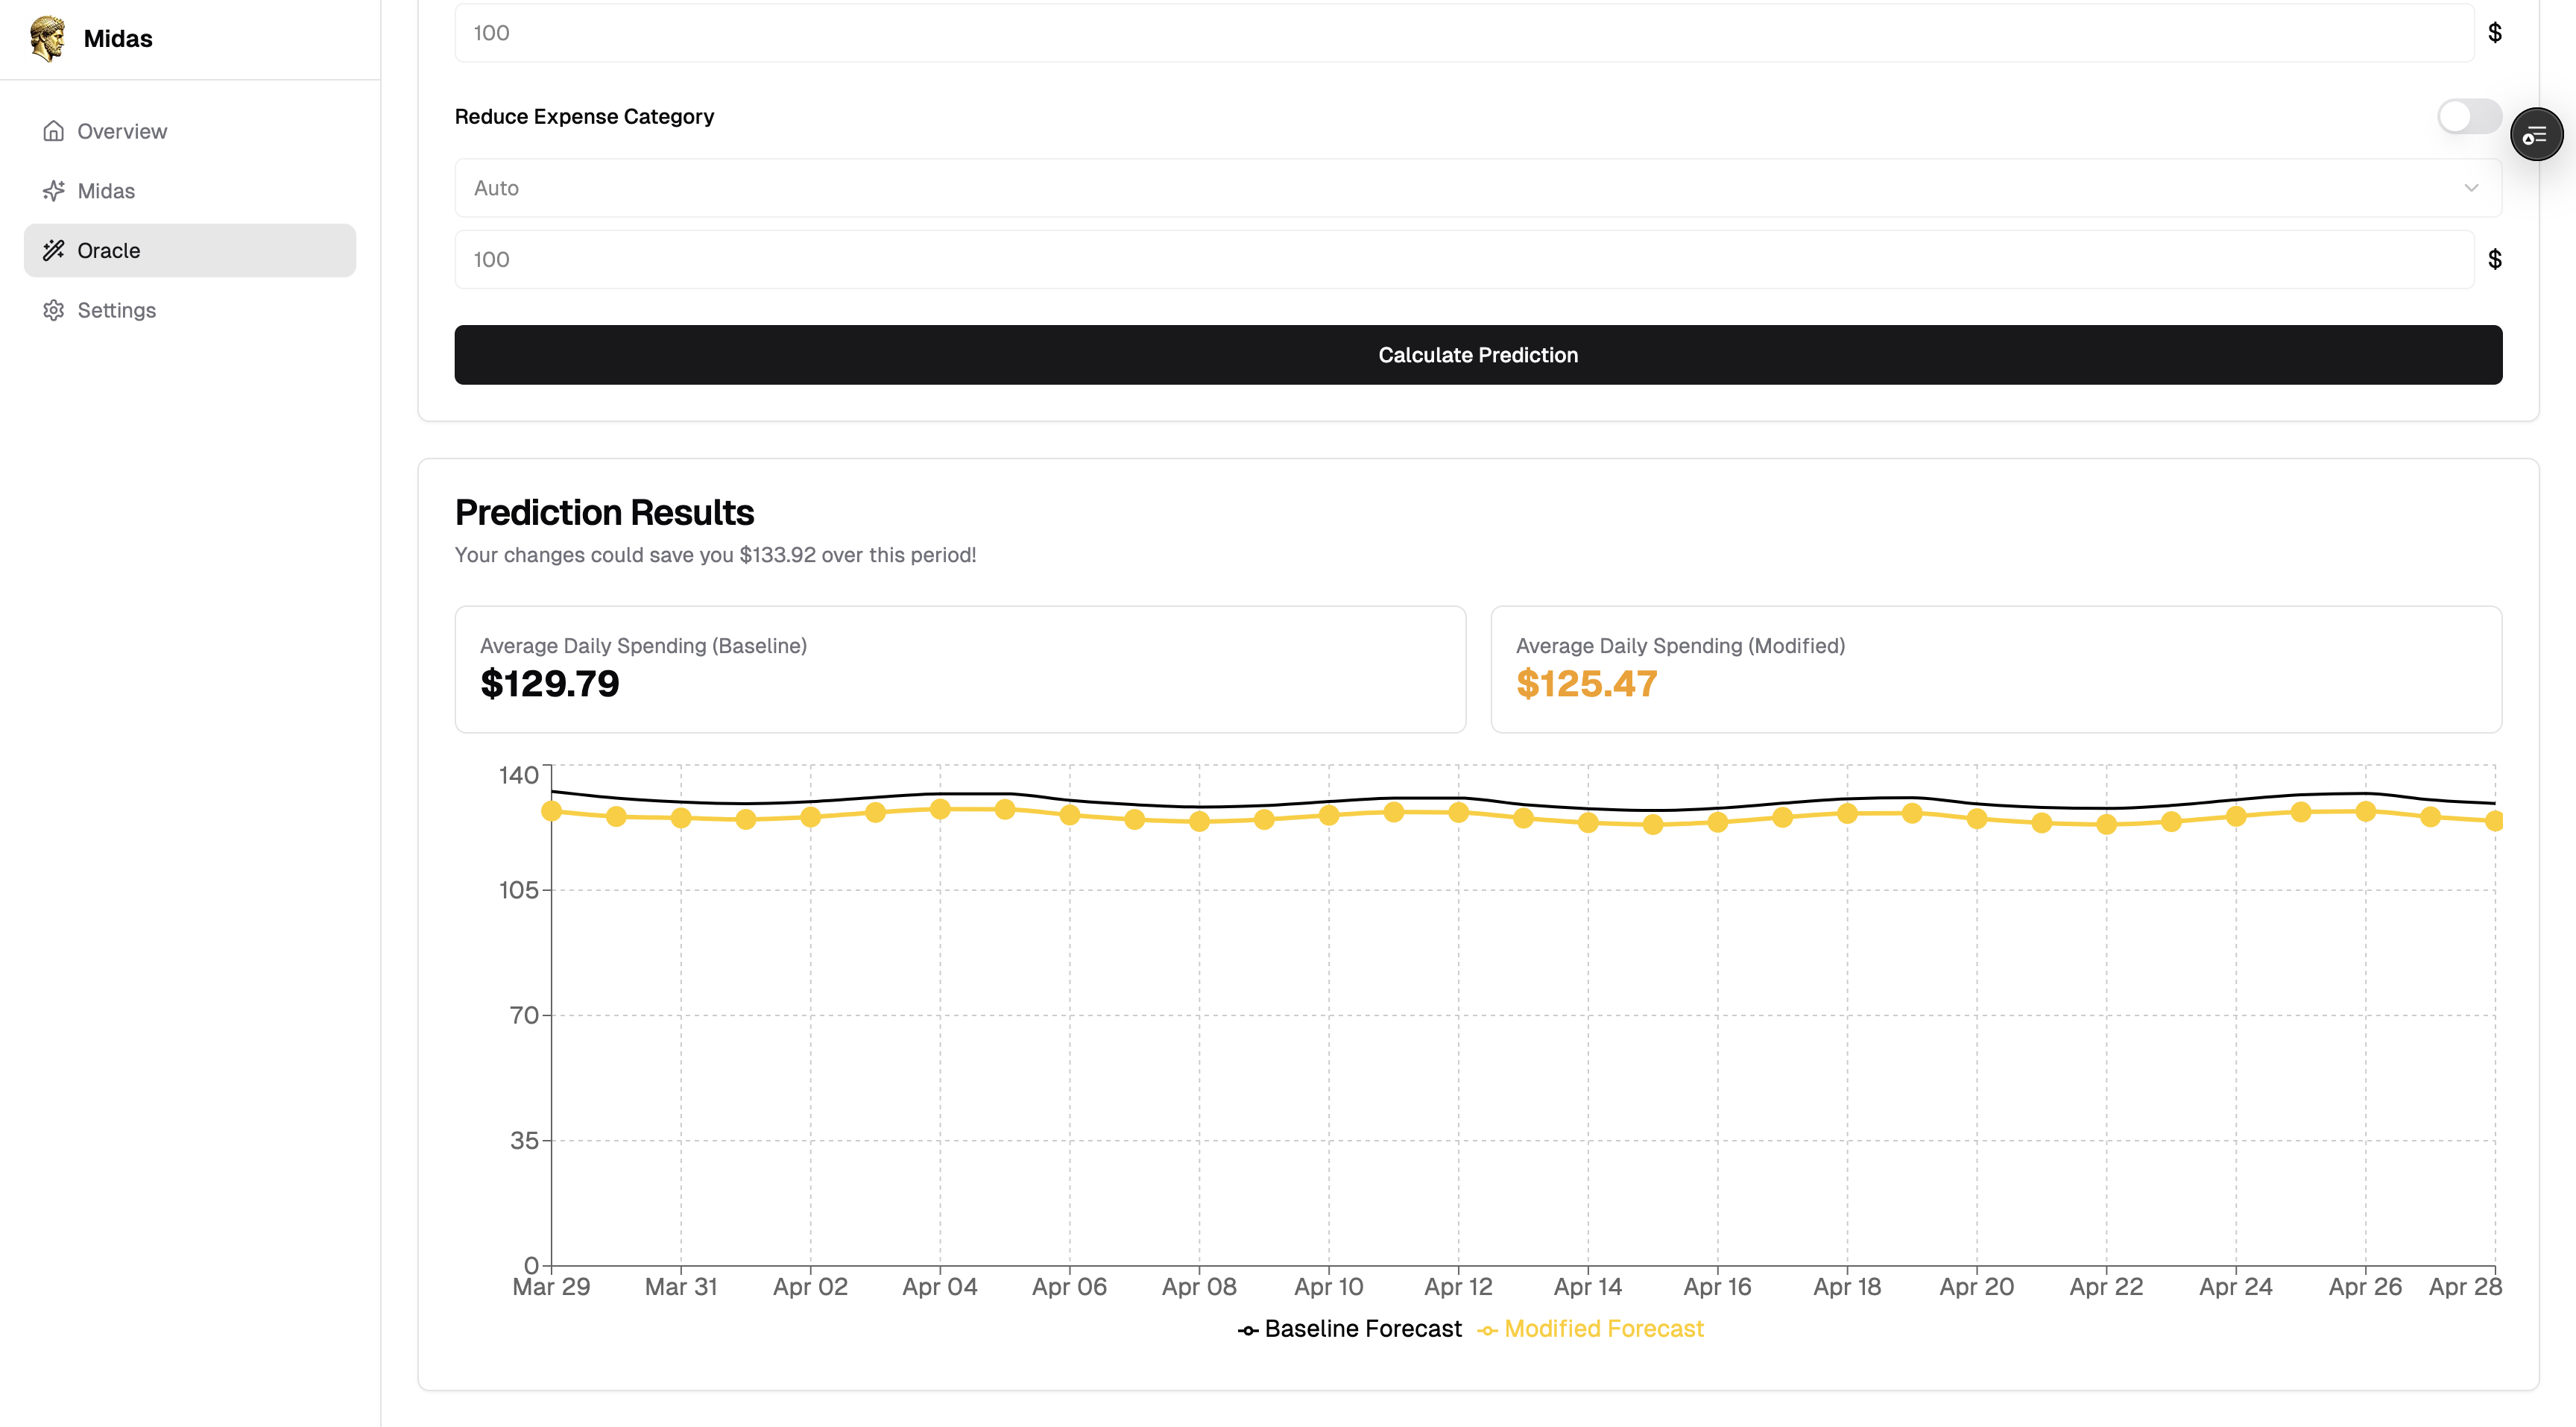Click the reduce expense amount field
Viewport: 2576px width, 1427px height.
pyautogui.click(x=1463, y=260)
